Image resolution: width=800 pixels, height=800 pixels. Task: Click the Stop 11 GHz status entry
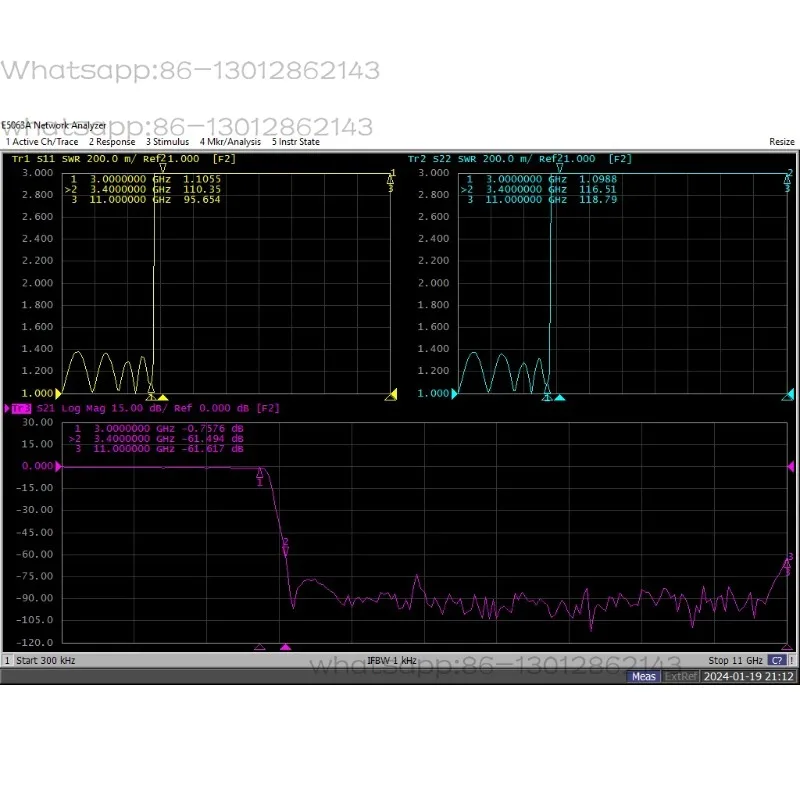click(x=735, y=661)
